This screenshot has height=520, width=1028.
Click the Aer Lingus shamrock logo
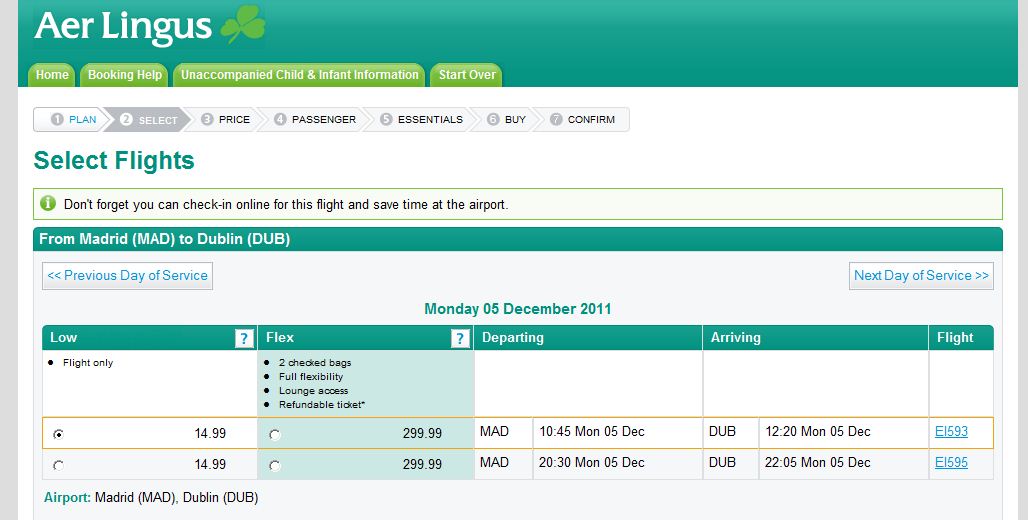243,25
